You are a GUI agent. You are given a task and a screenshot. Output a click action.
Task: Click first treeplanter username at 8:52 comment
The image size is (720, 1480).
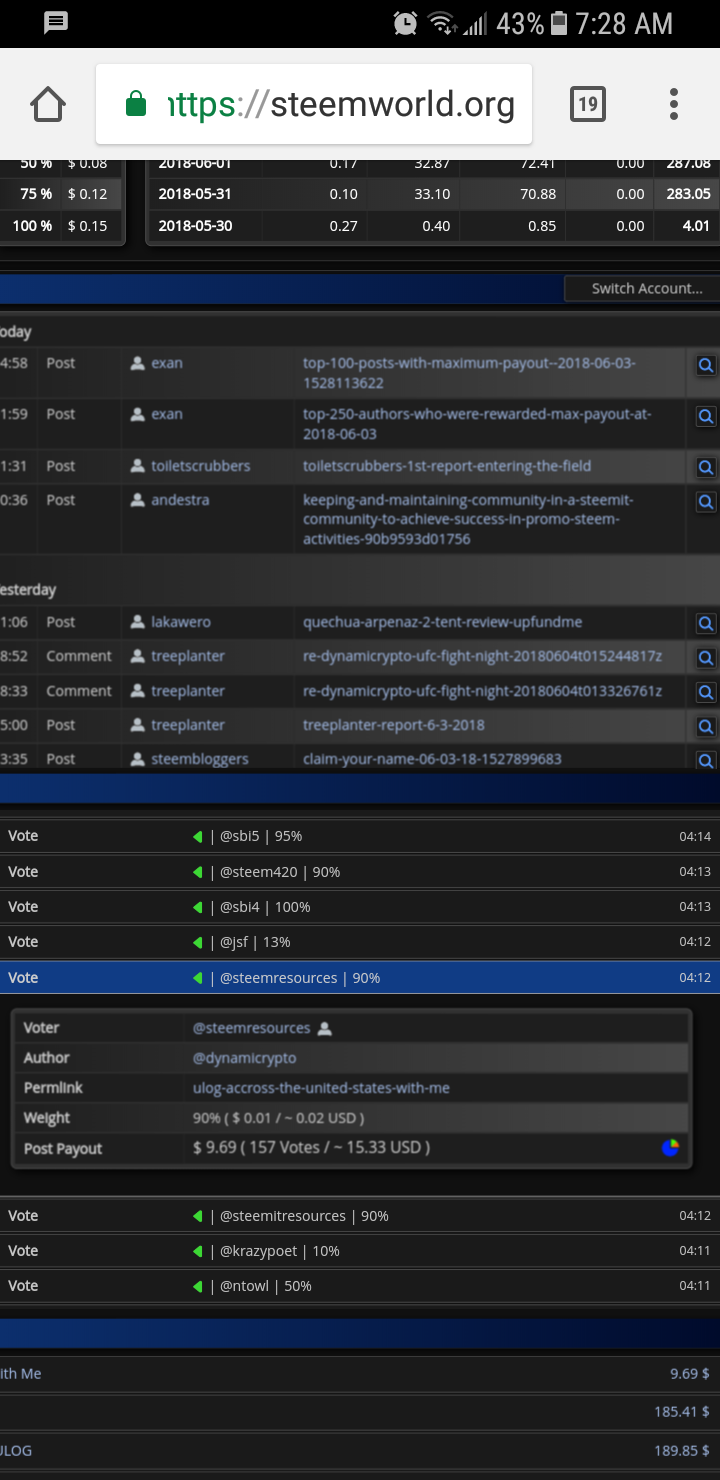[188, 656]
